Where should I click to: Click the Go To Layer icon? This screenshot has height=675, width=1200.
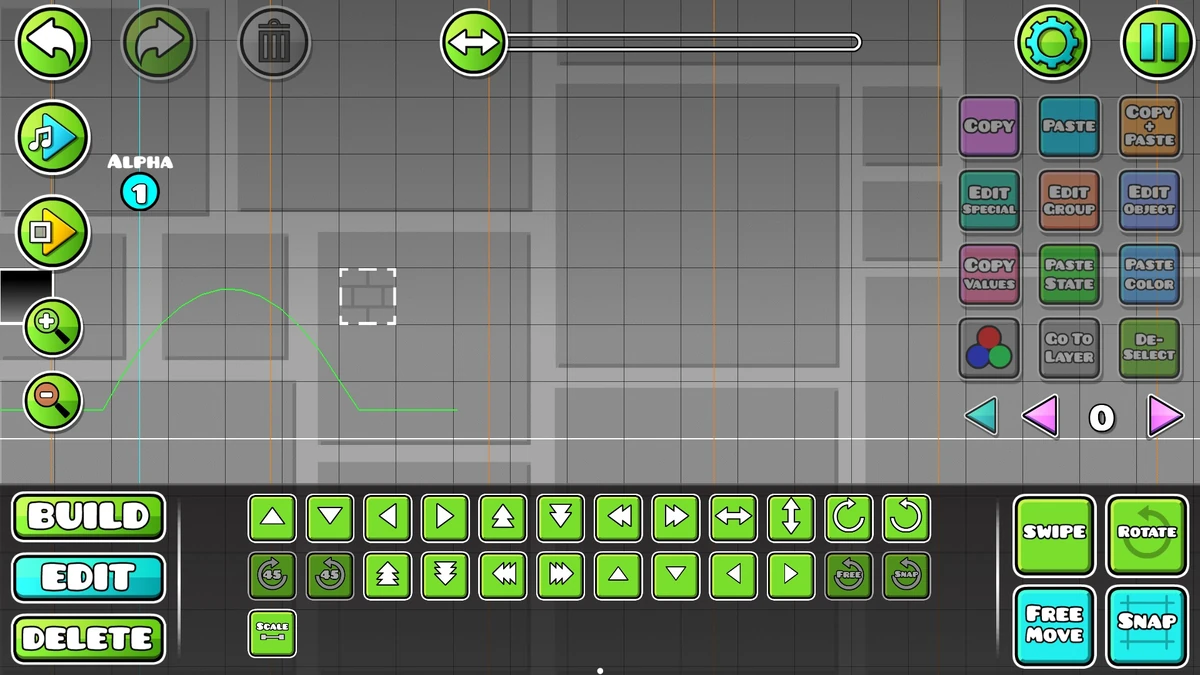(1069, 348)
